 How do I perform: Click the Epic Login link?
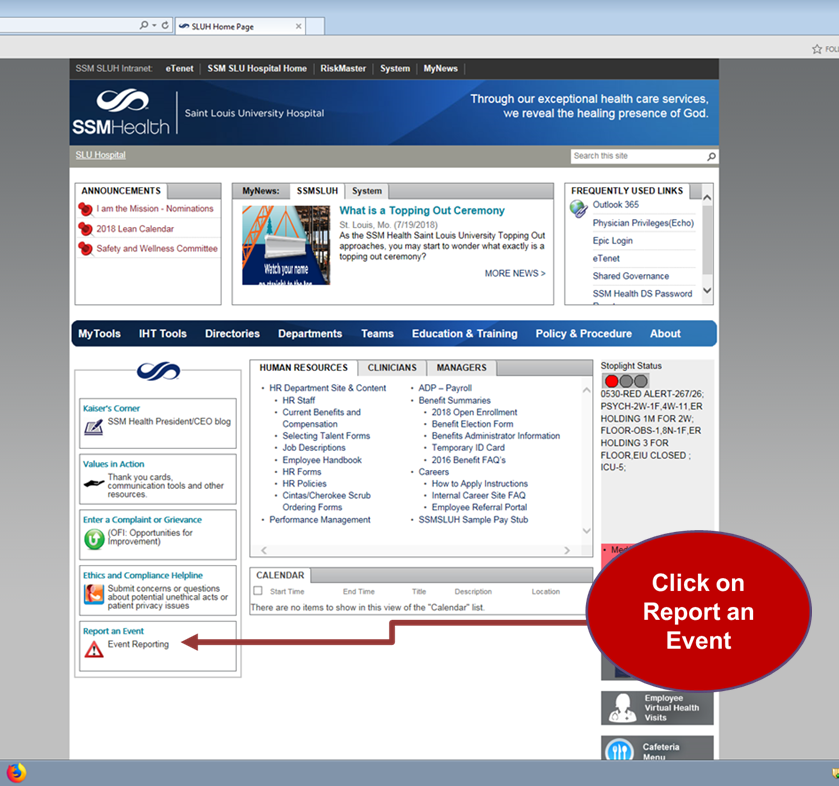(612, 241)
